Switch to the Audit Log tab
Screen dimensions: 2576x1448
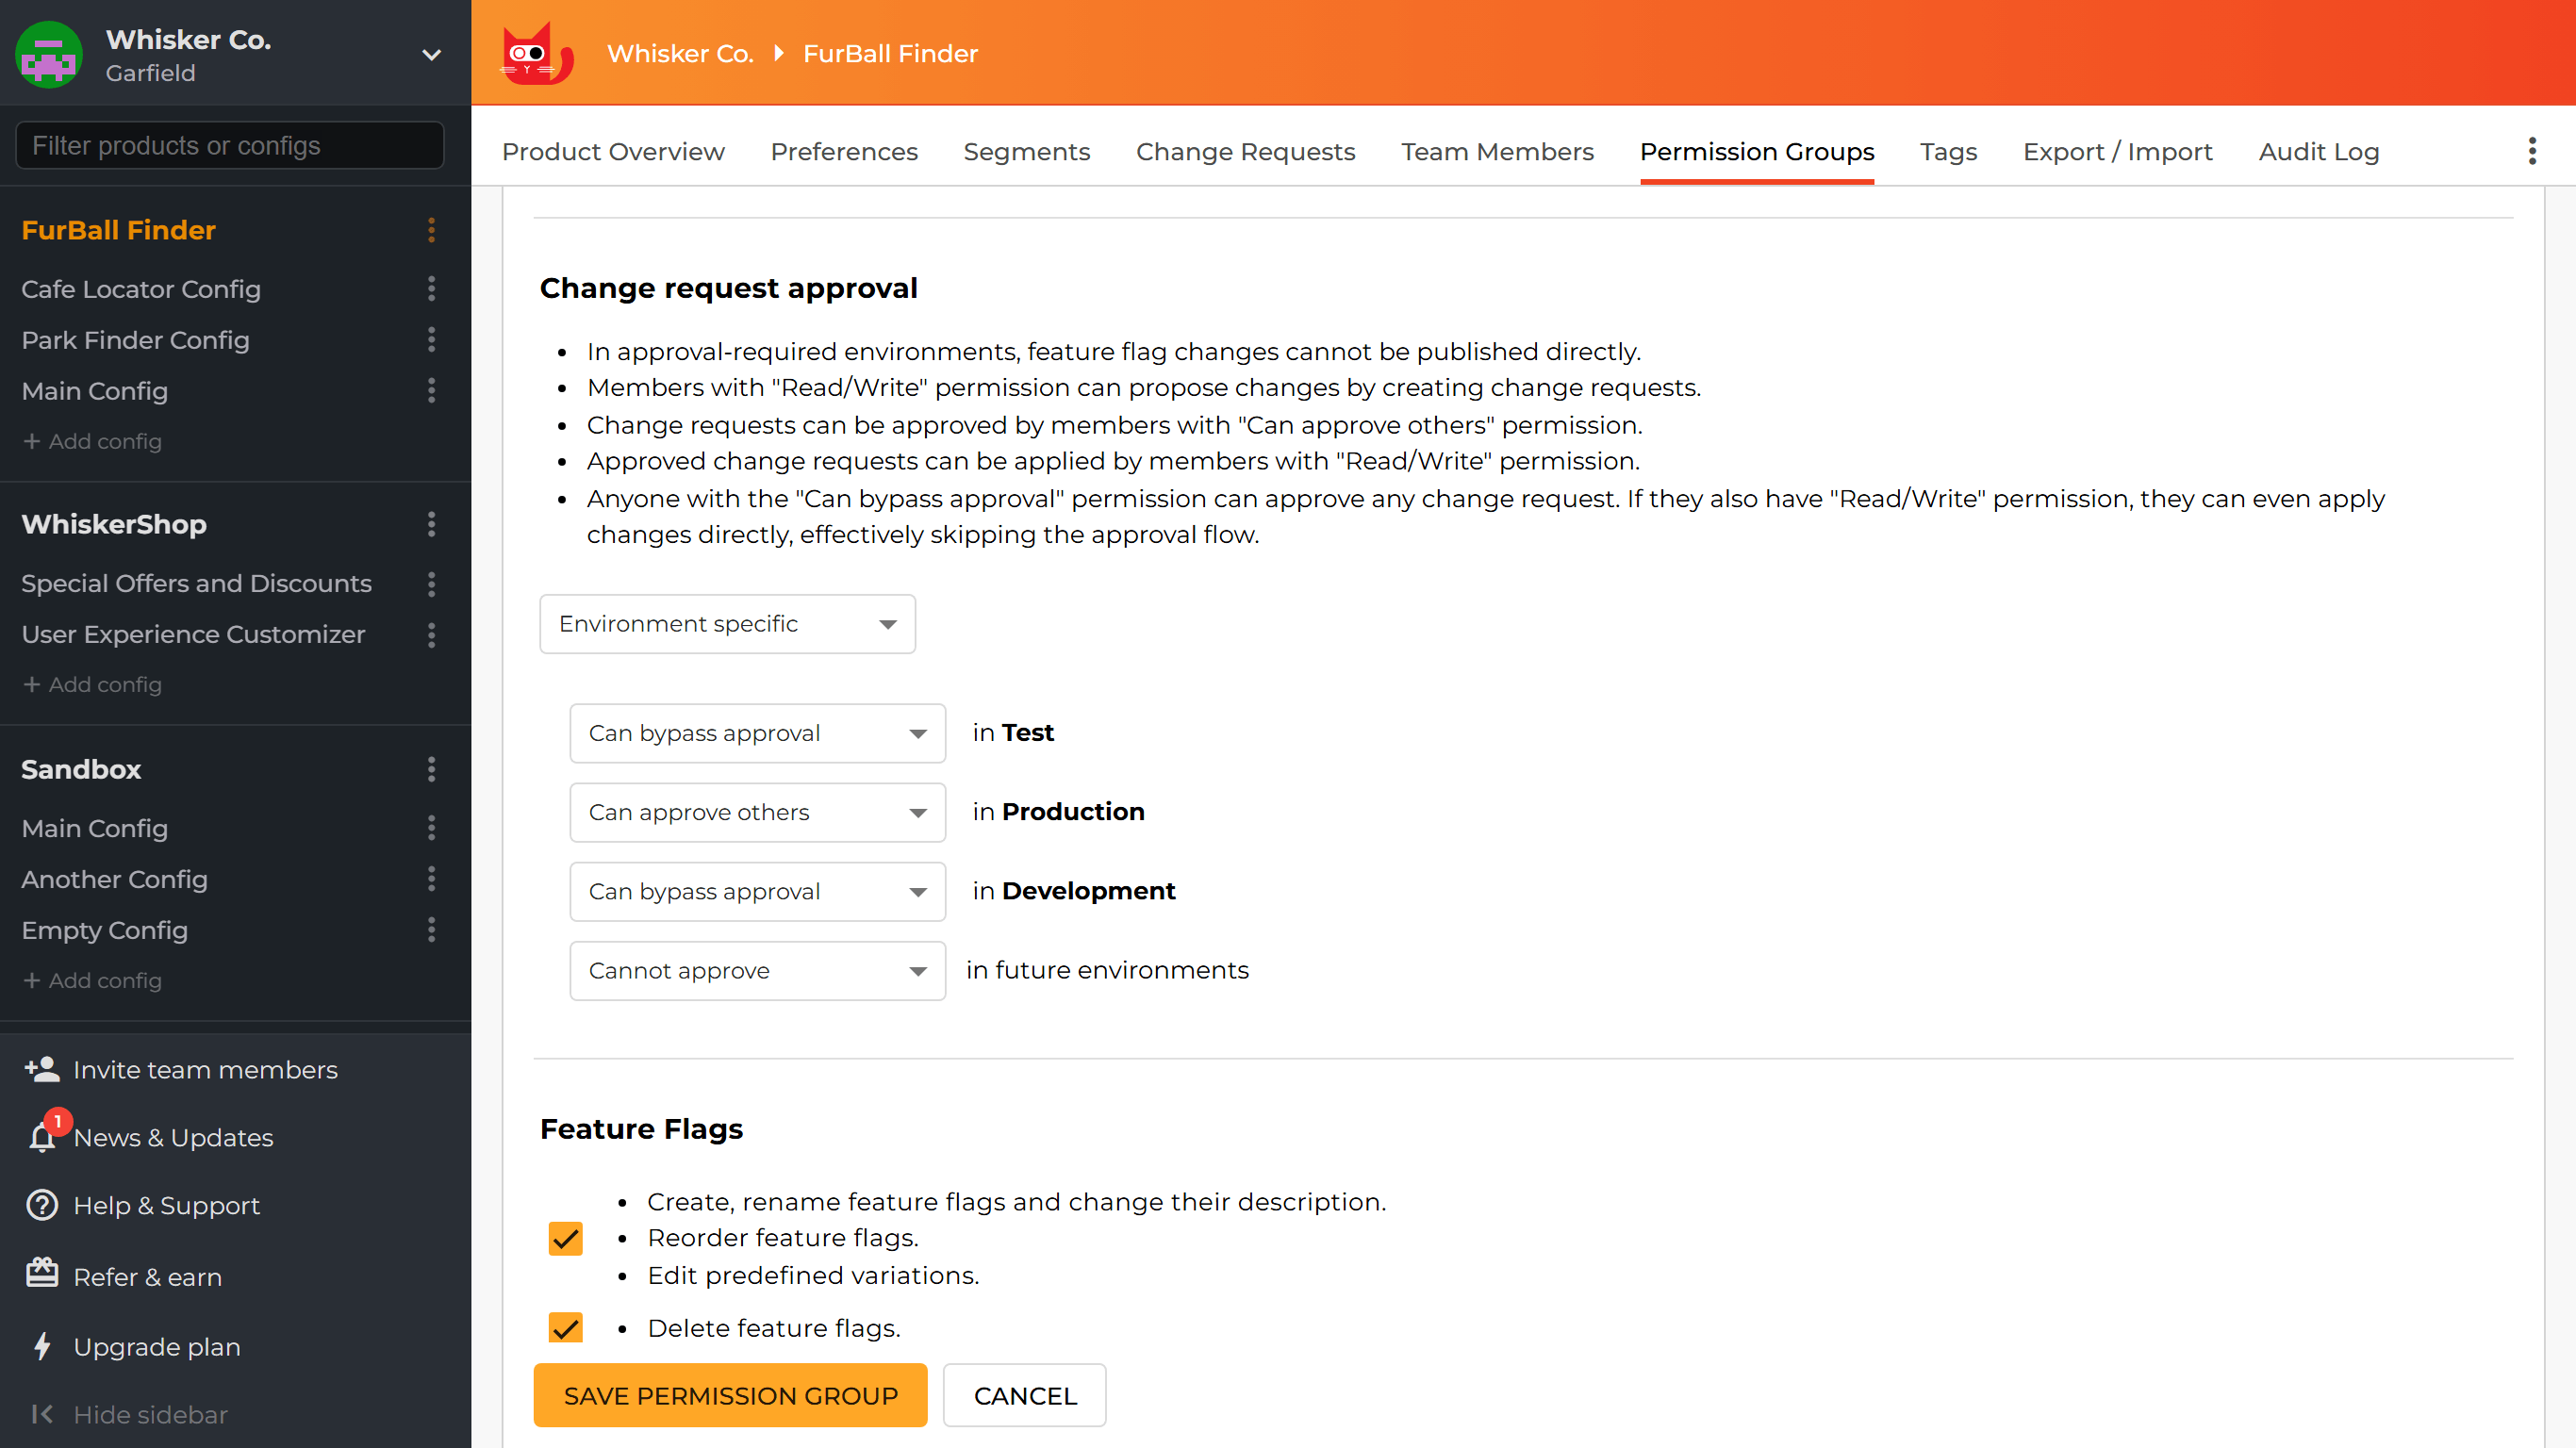click(2318, 151)
